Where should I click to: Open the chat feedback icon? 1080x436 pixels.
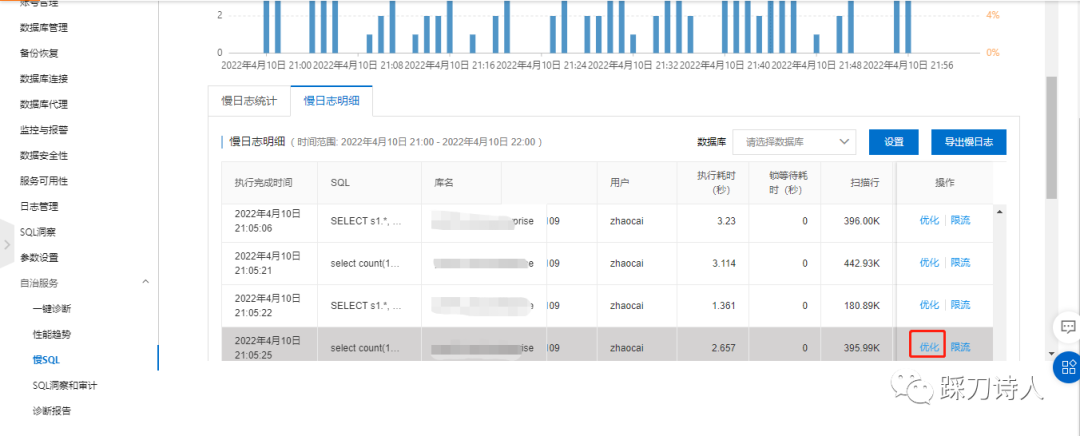pos(1067,327)
